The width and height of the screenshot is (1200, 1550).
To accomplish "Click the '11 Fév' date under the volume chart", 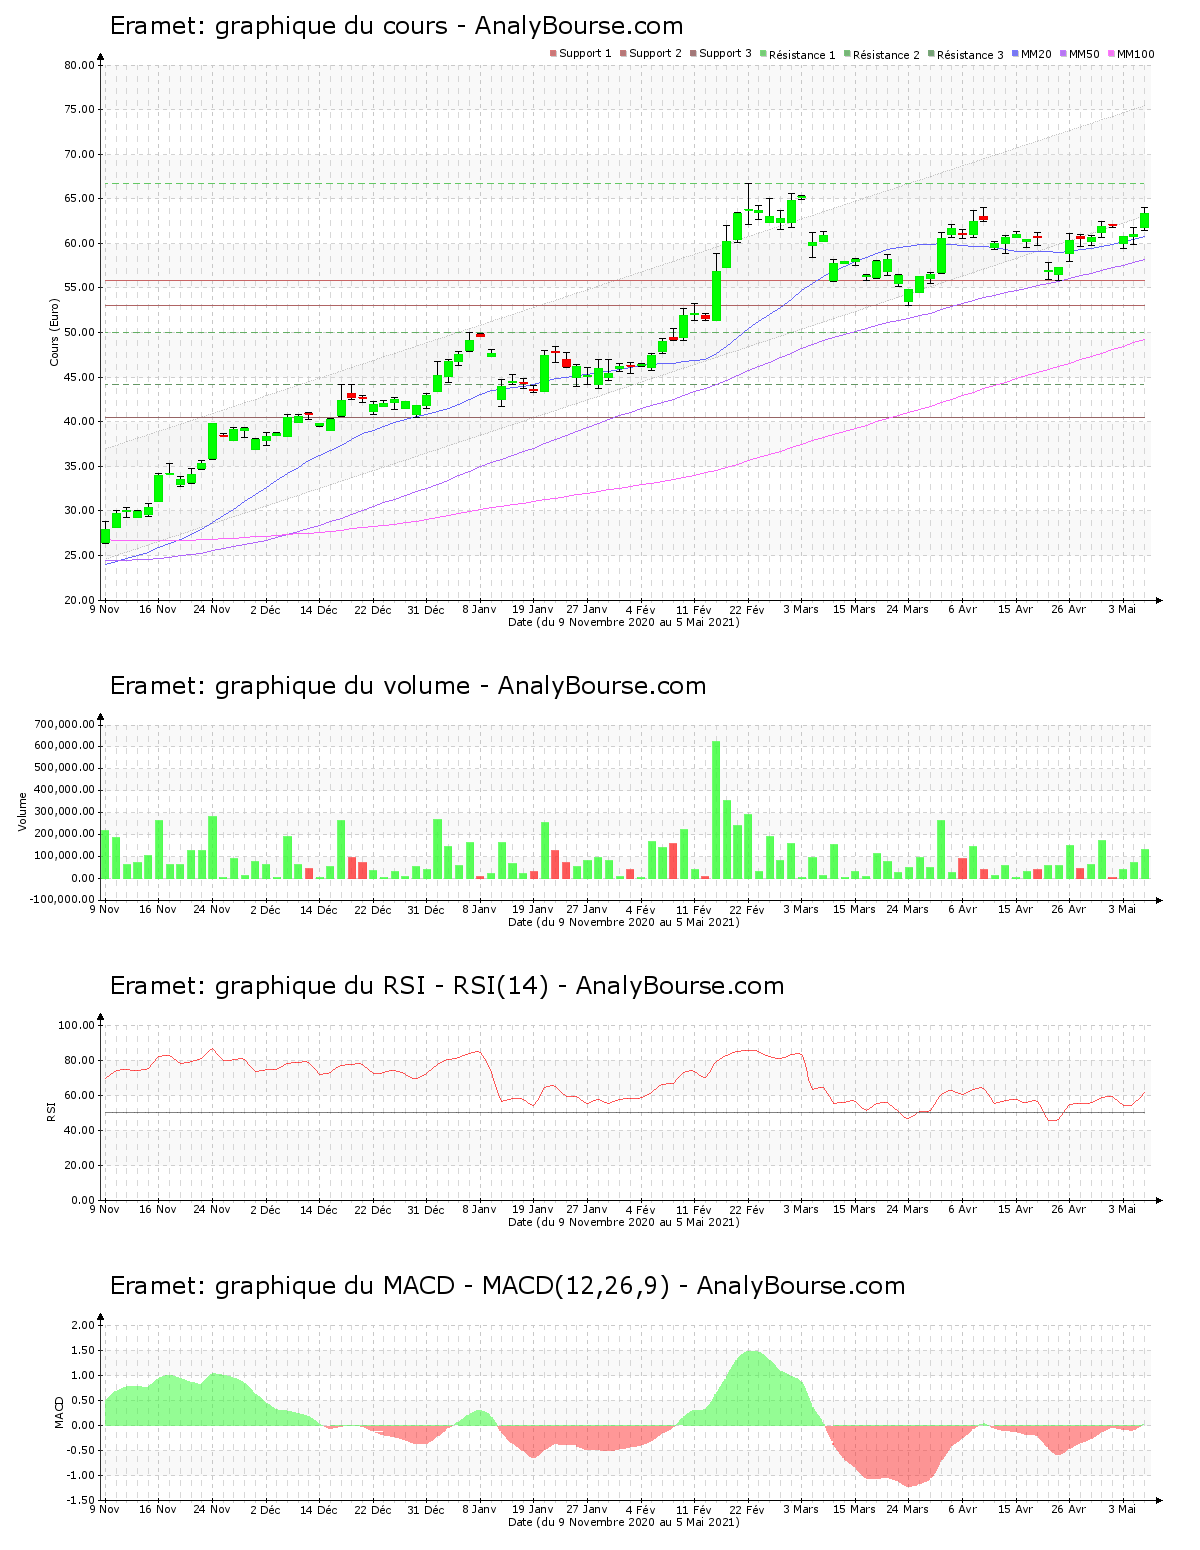I will tap(693, 909).
